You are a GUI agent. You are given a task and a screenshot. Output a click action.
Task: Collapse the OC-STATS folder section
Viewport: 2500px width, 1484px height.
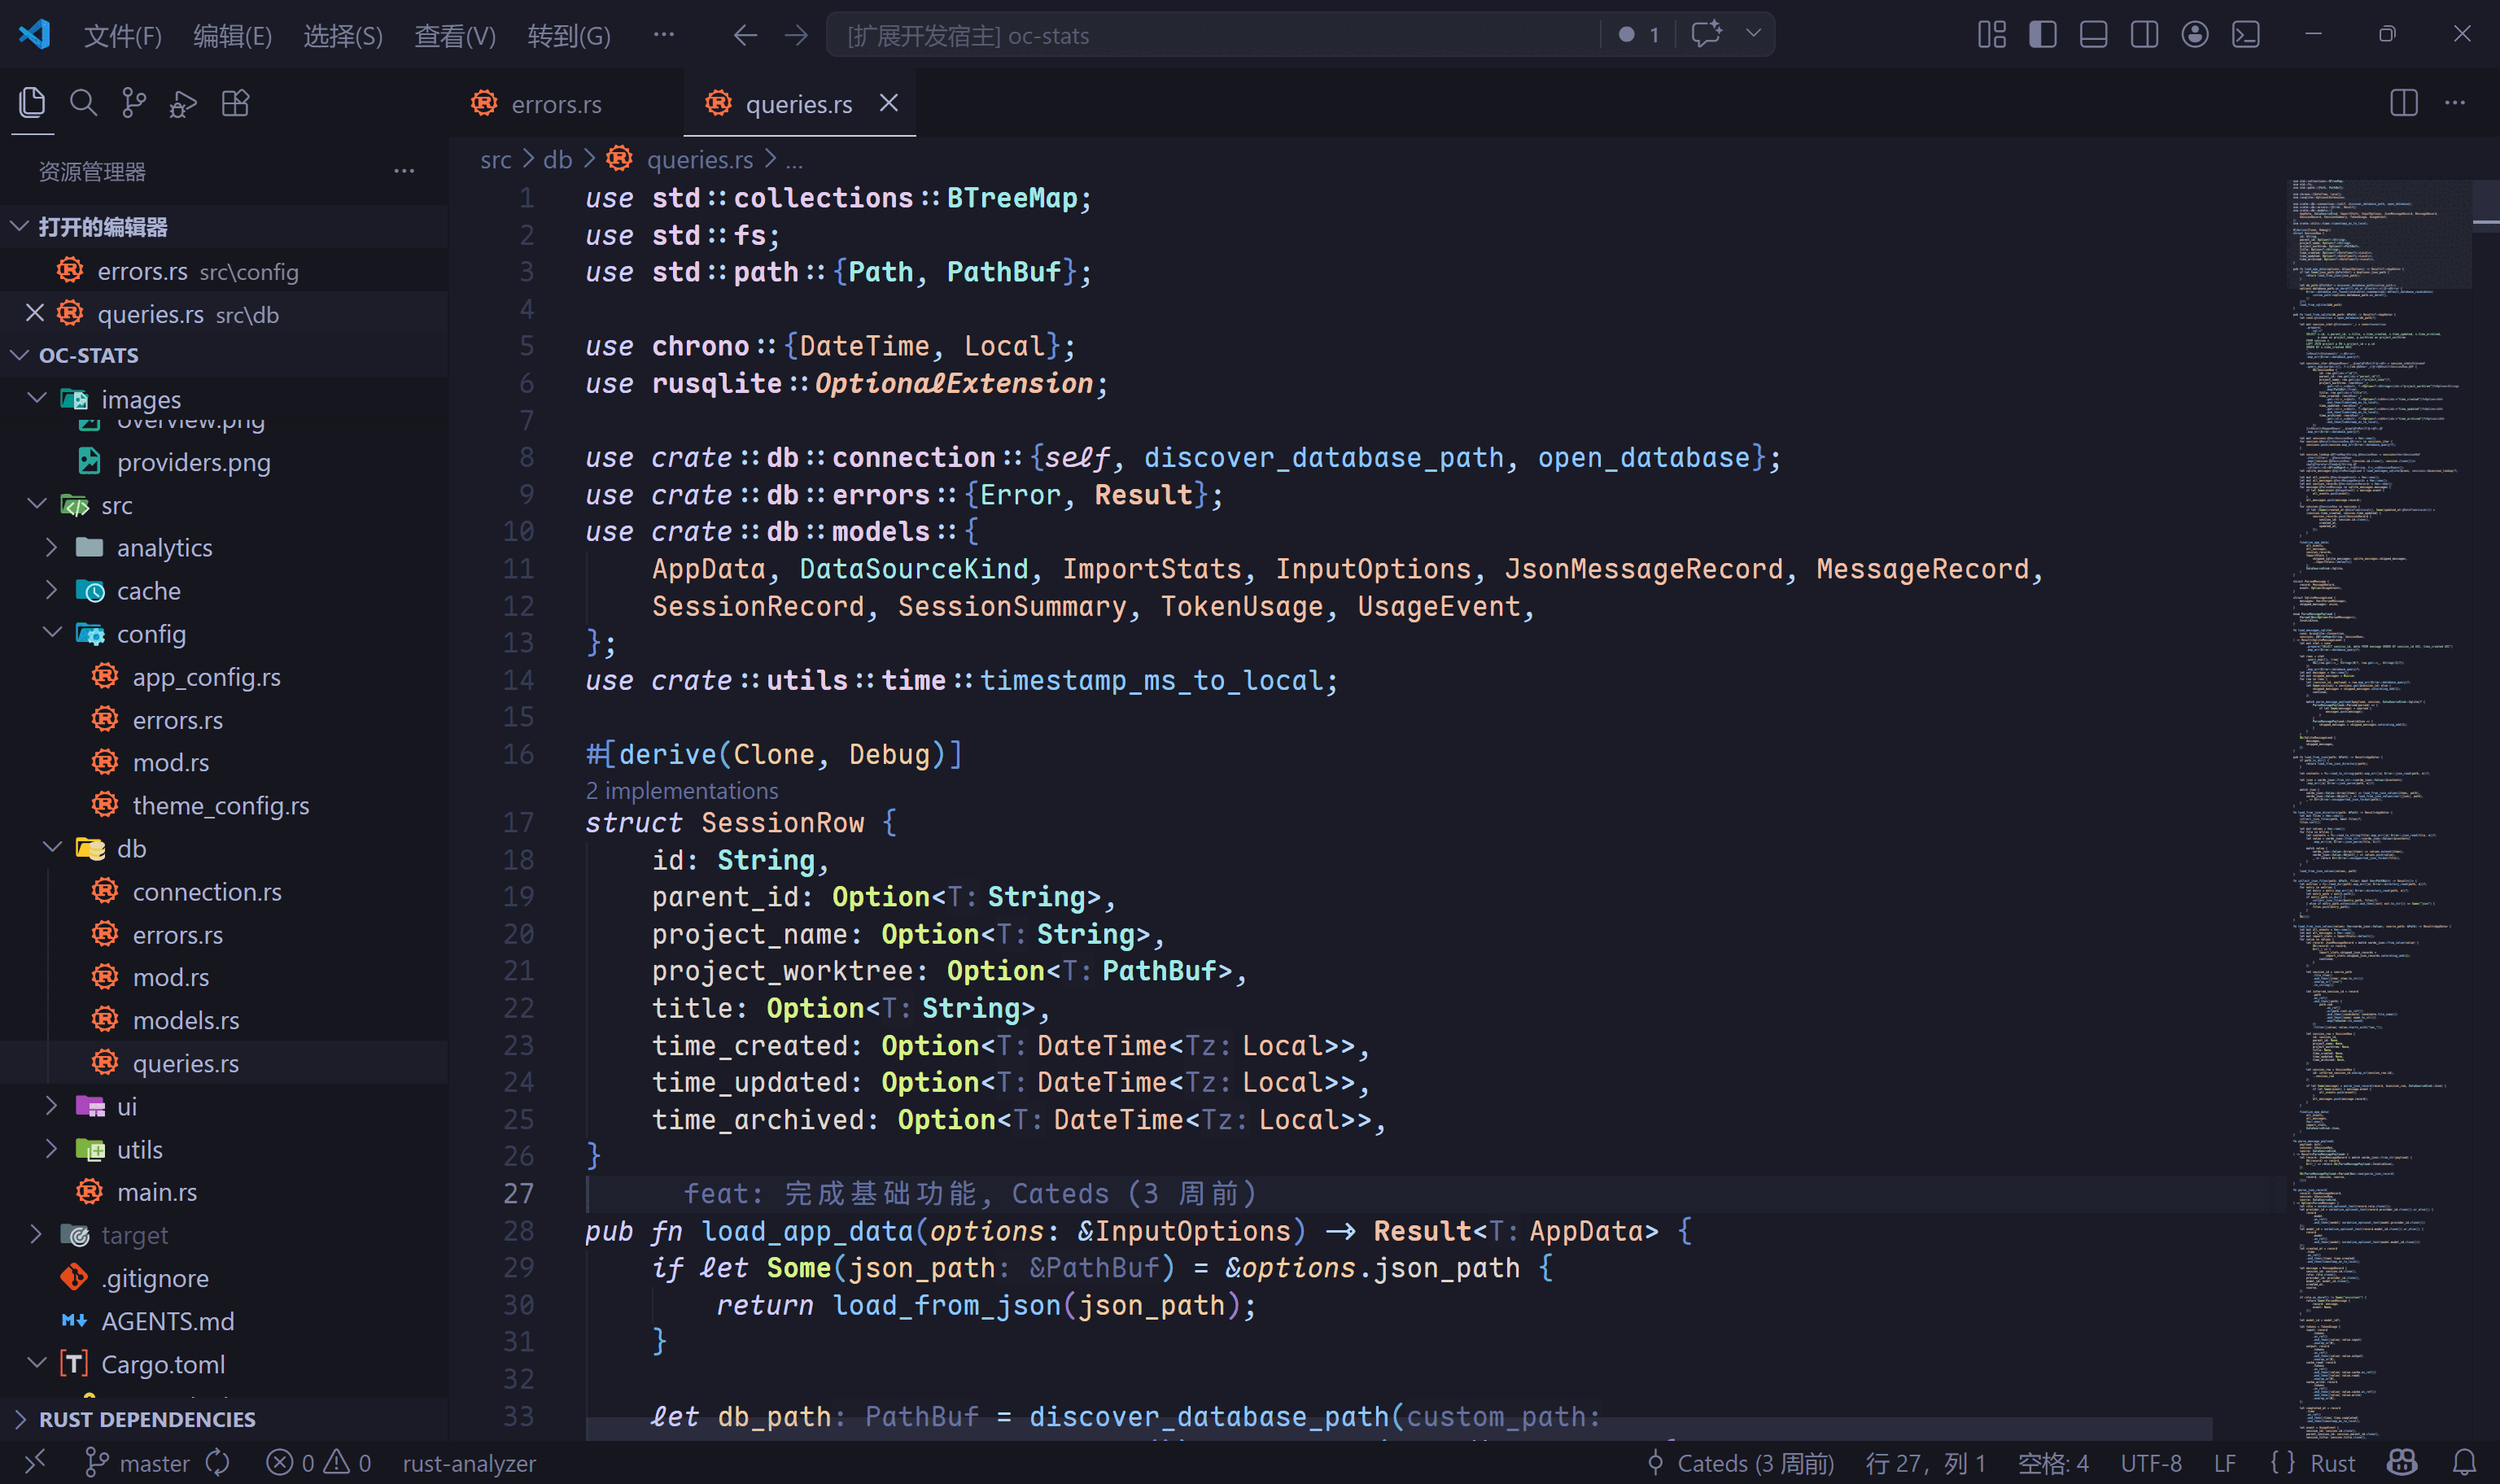tap(19, 355)
